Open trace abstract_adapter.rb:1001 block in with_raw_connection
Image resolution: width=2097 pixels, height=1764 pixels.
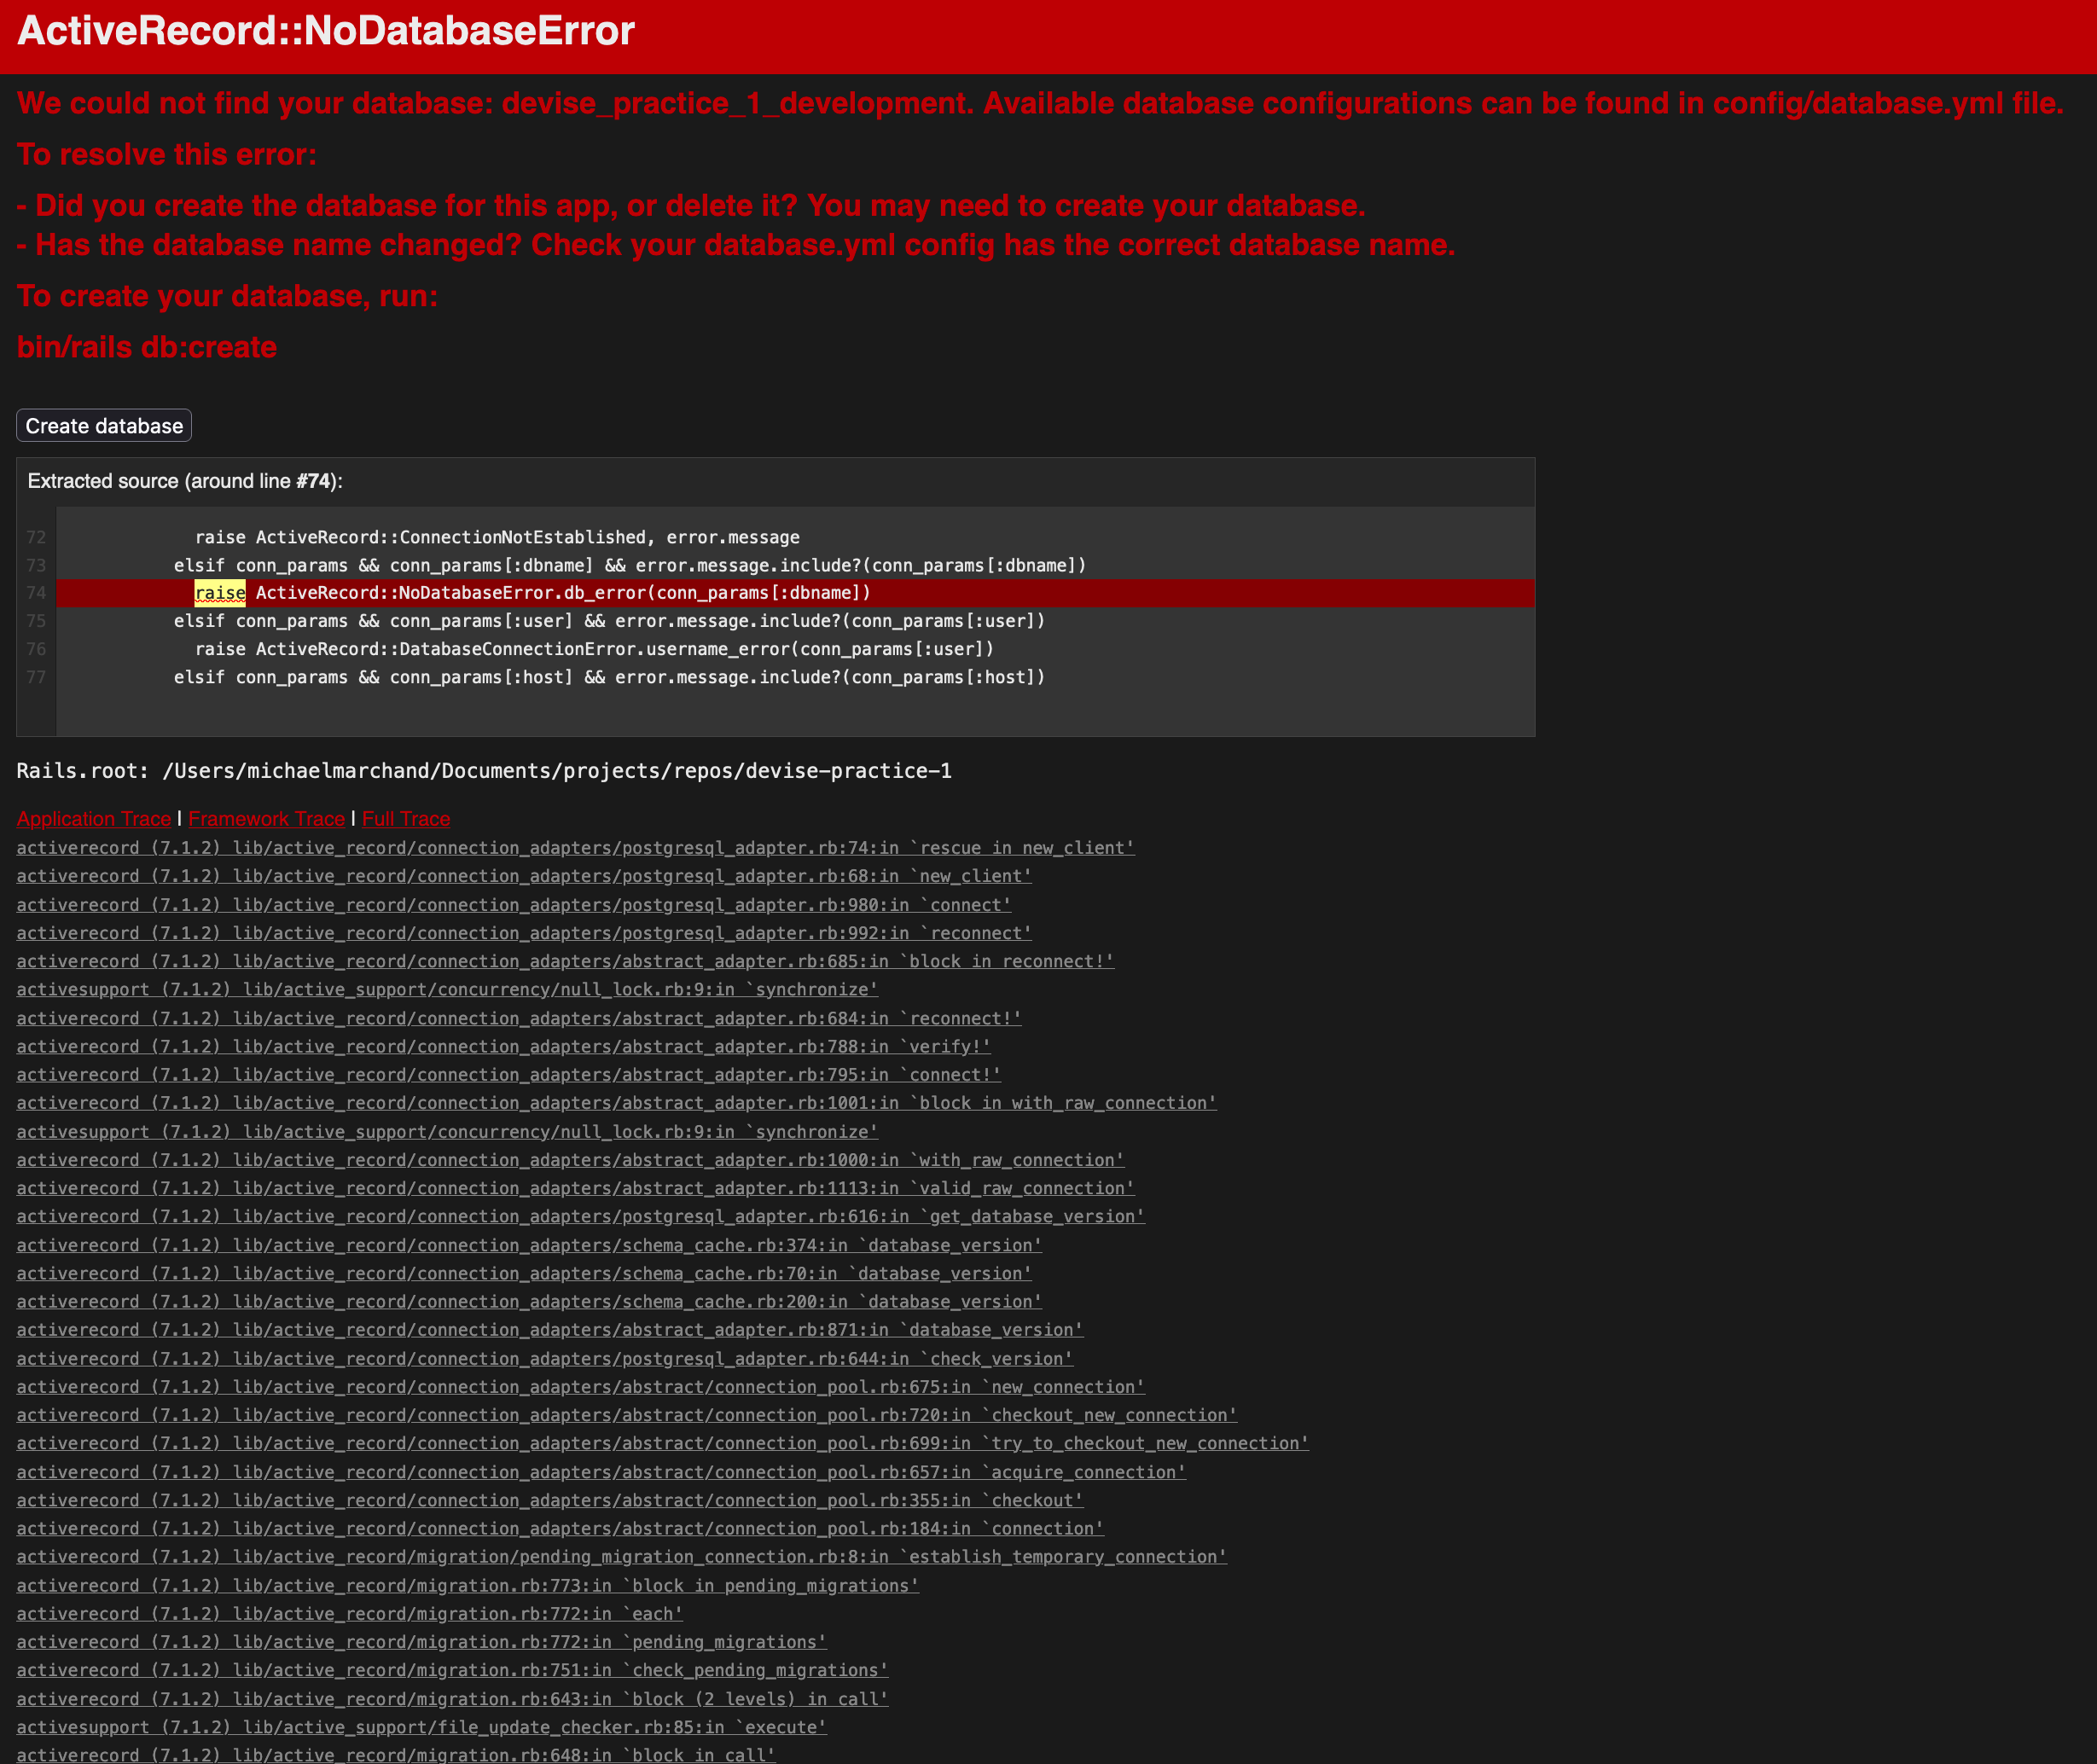617,1103
